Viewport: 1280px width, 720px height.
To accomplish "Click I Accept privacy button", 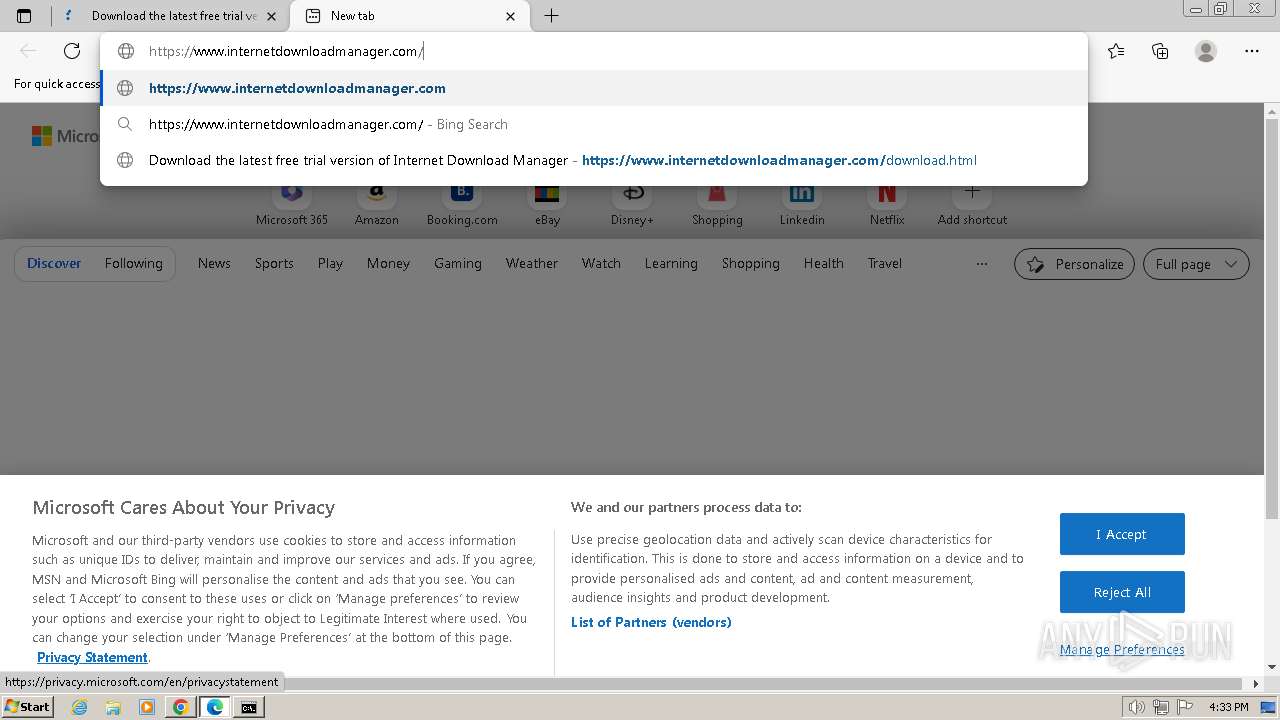I will click(1122, 534).
